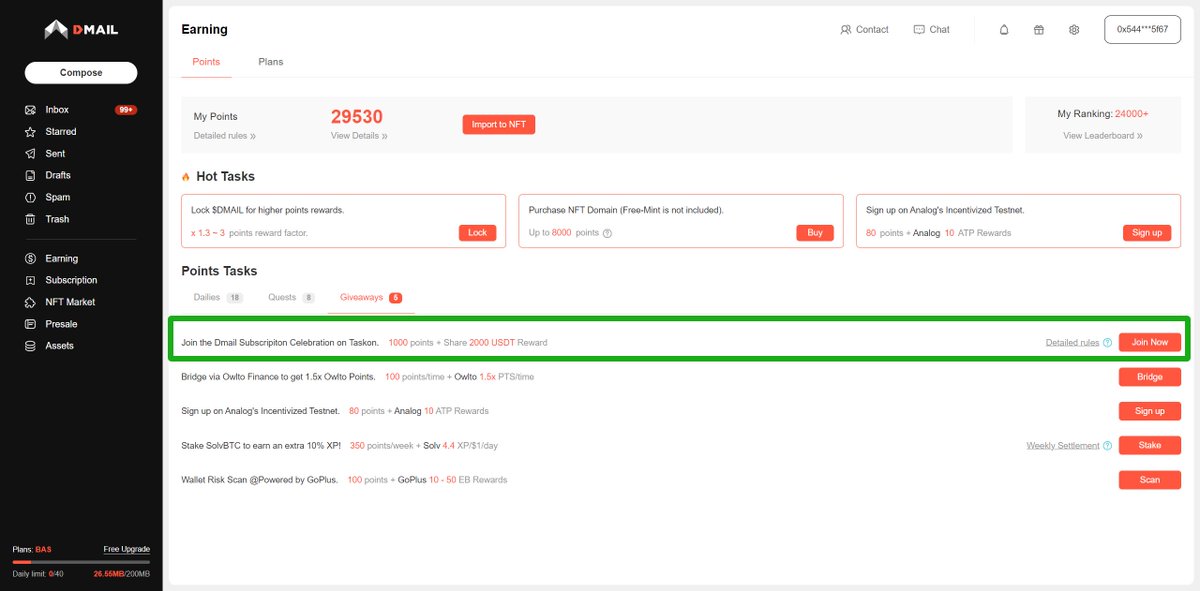
Task: Open View Leaderboard link
Action: coord(1103,136)
